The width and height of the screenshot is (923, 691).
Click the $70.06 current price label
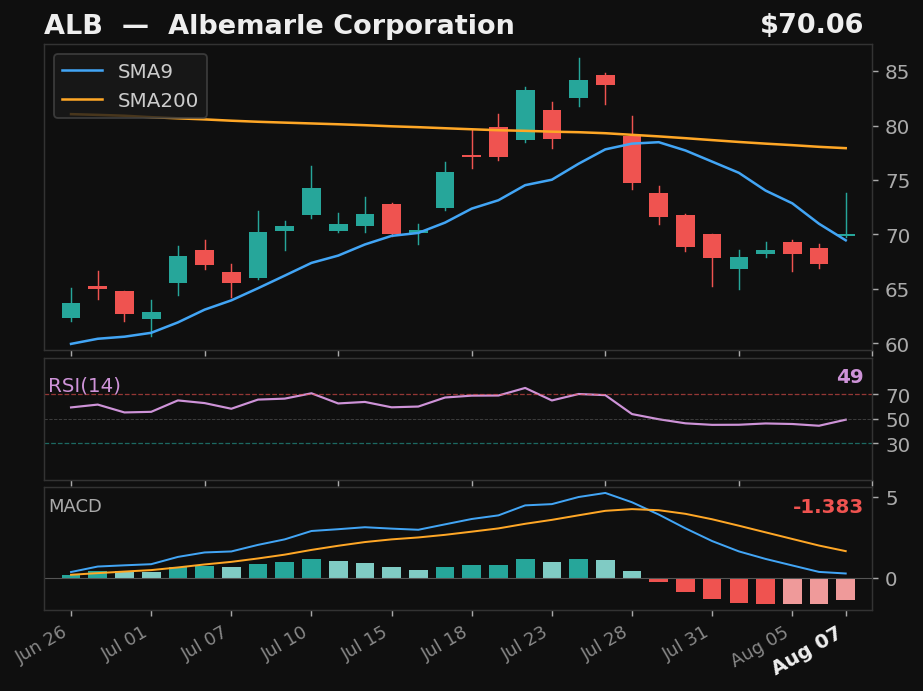[811, 25]
